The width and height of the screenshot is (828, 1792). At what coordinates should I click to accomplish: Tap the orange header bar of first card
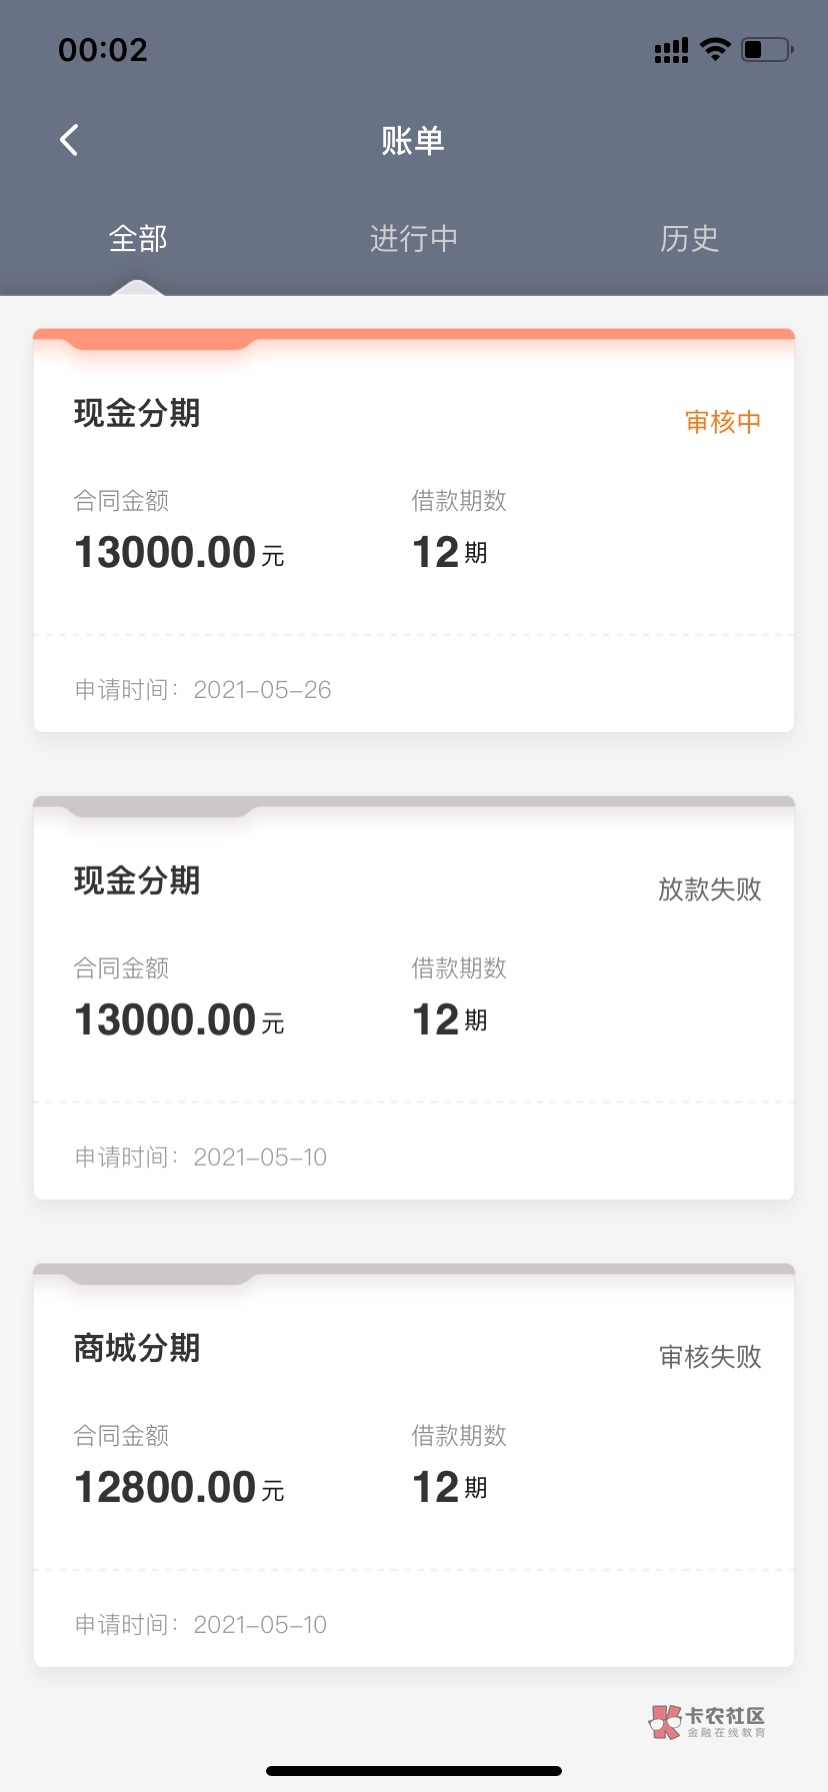coord(414,337)
